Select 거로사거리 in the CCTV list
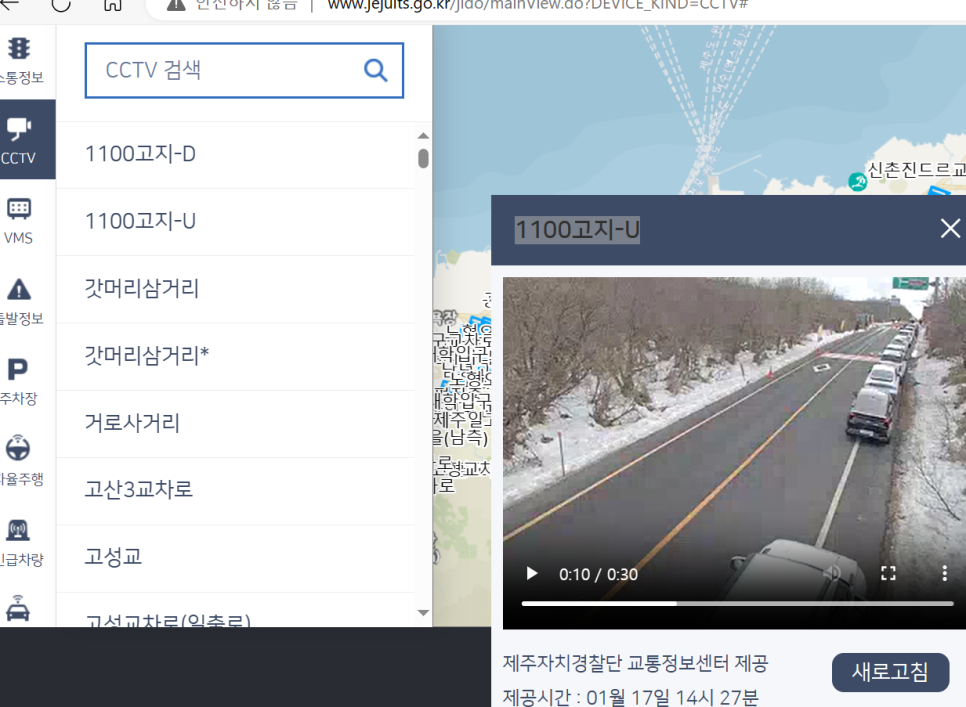The height and width of the screenshot is (707, 966). pyautogui.click(x=235, y=423)
